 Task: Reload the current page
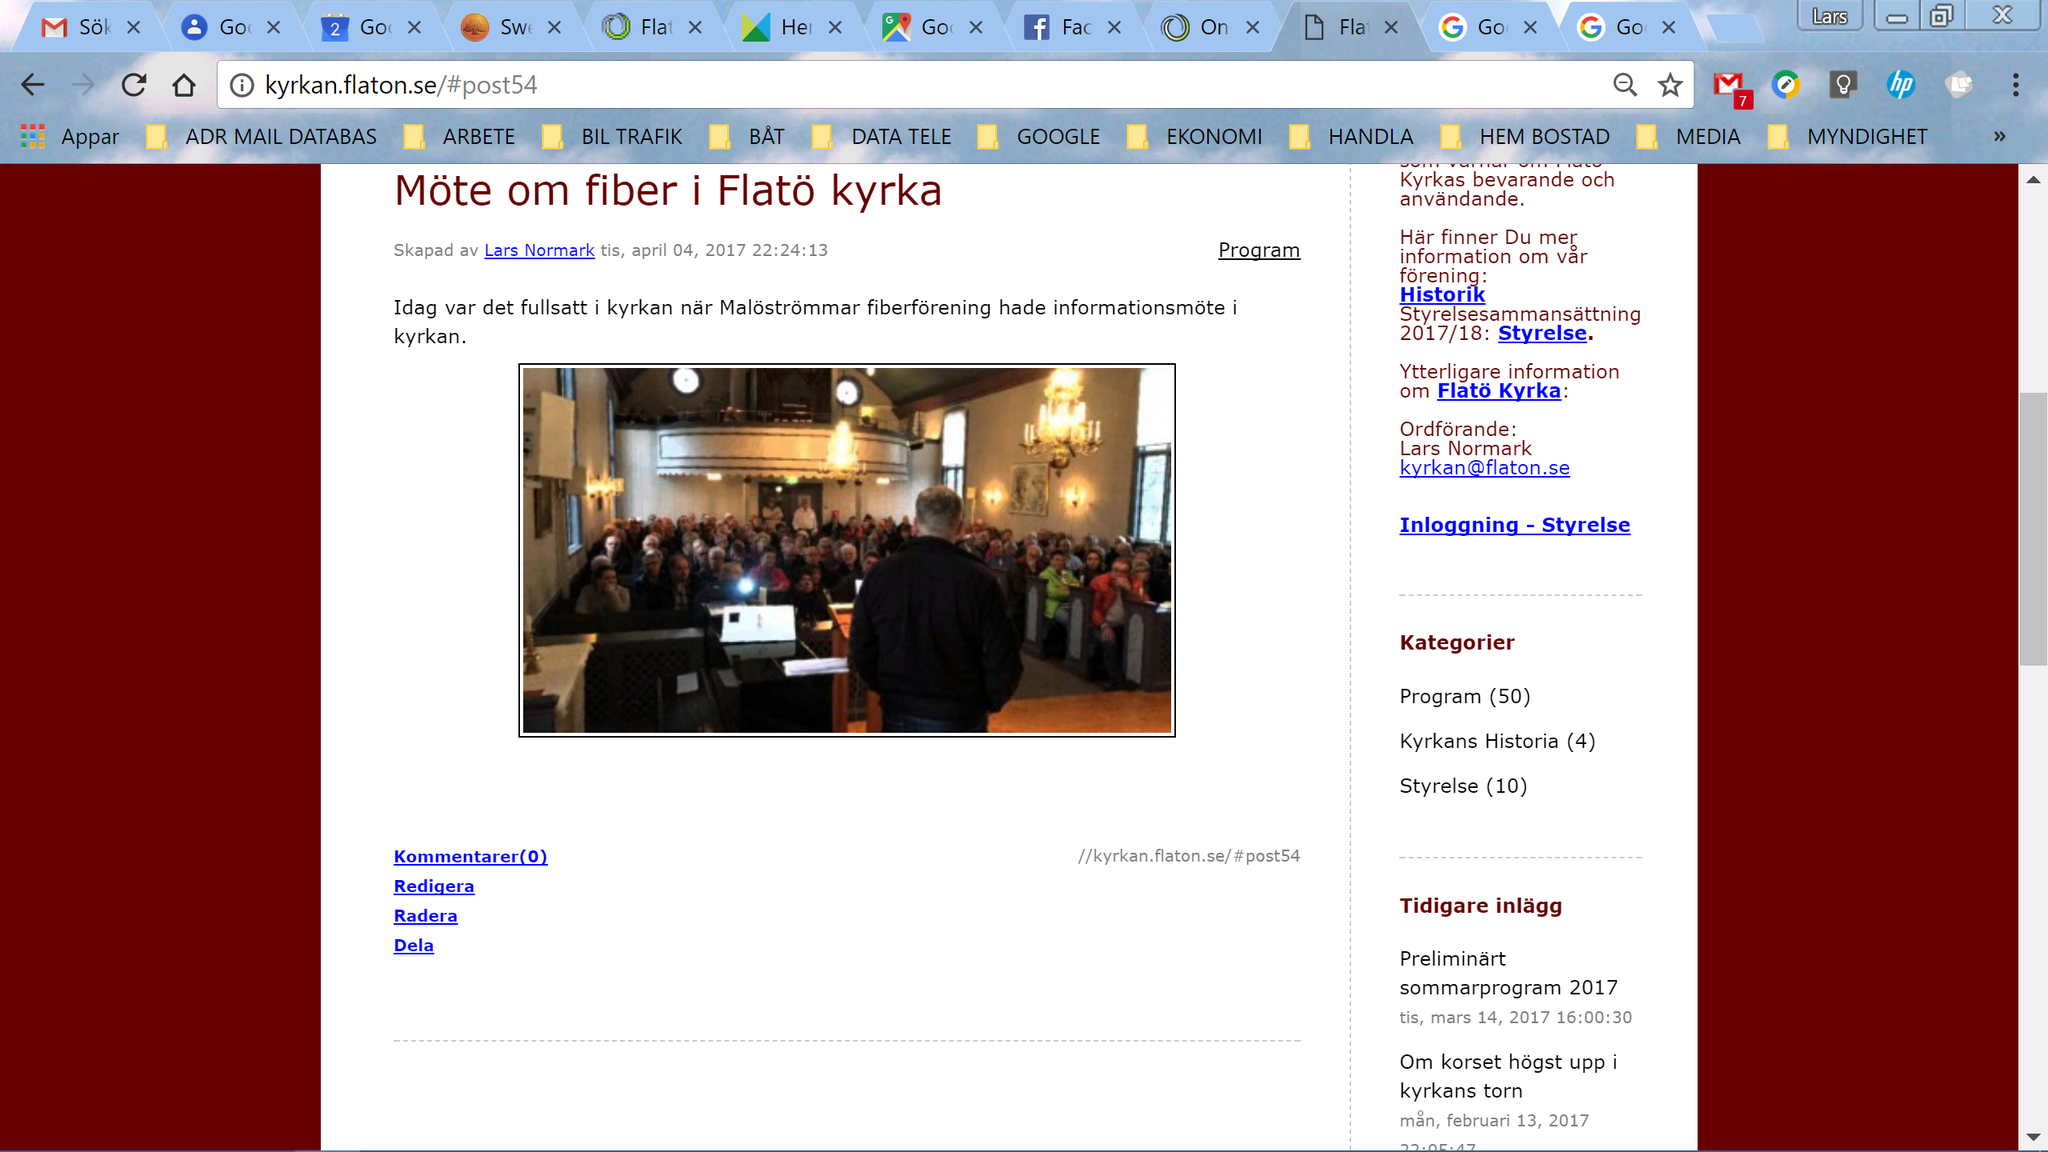134,85
